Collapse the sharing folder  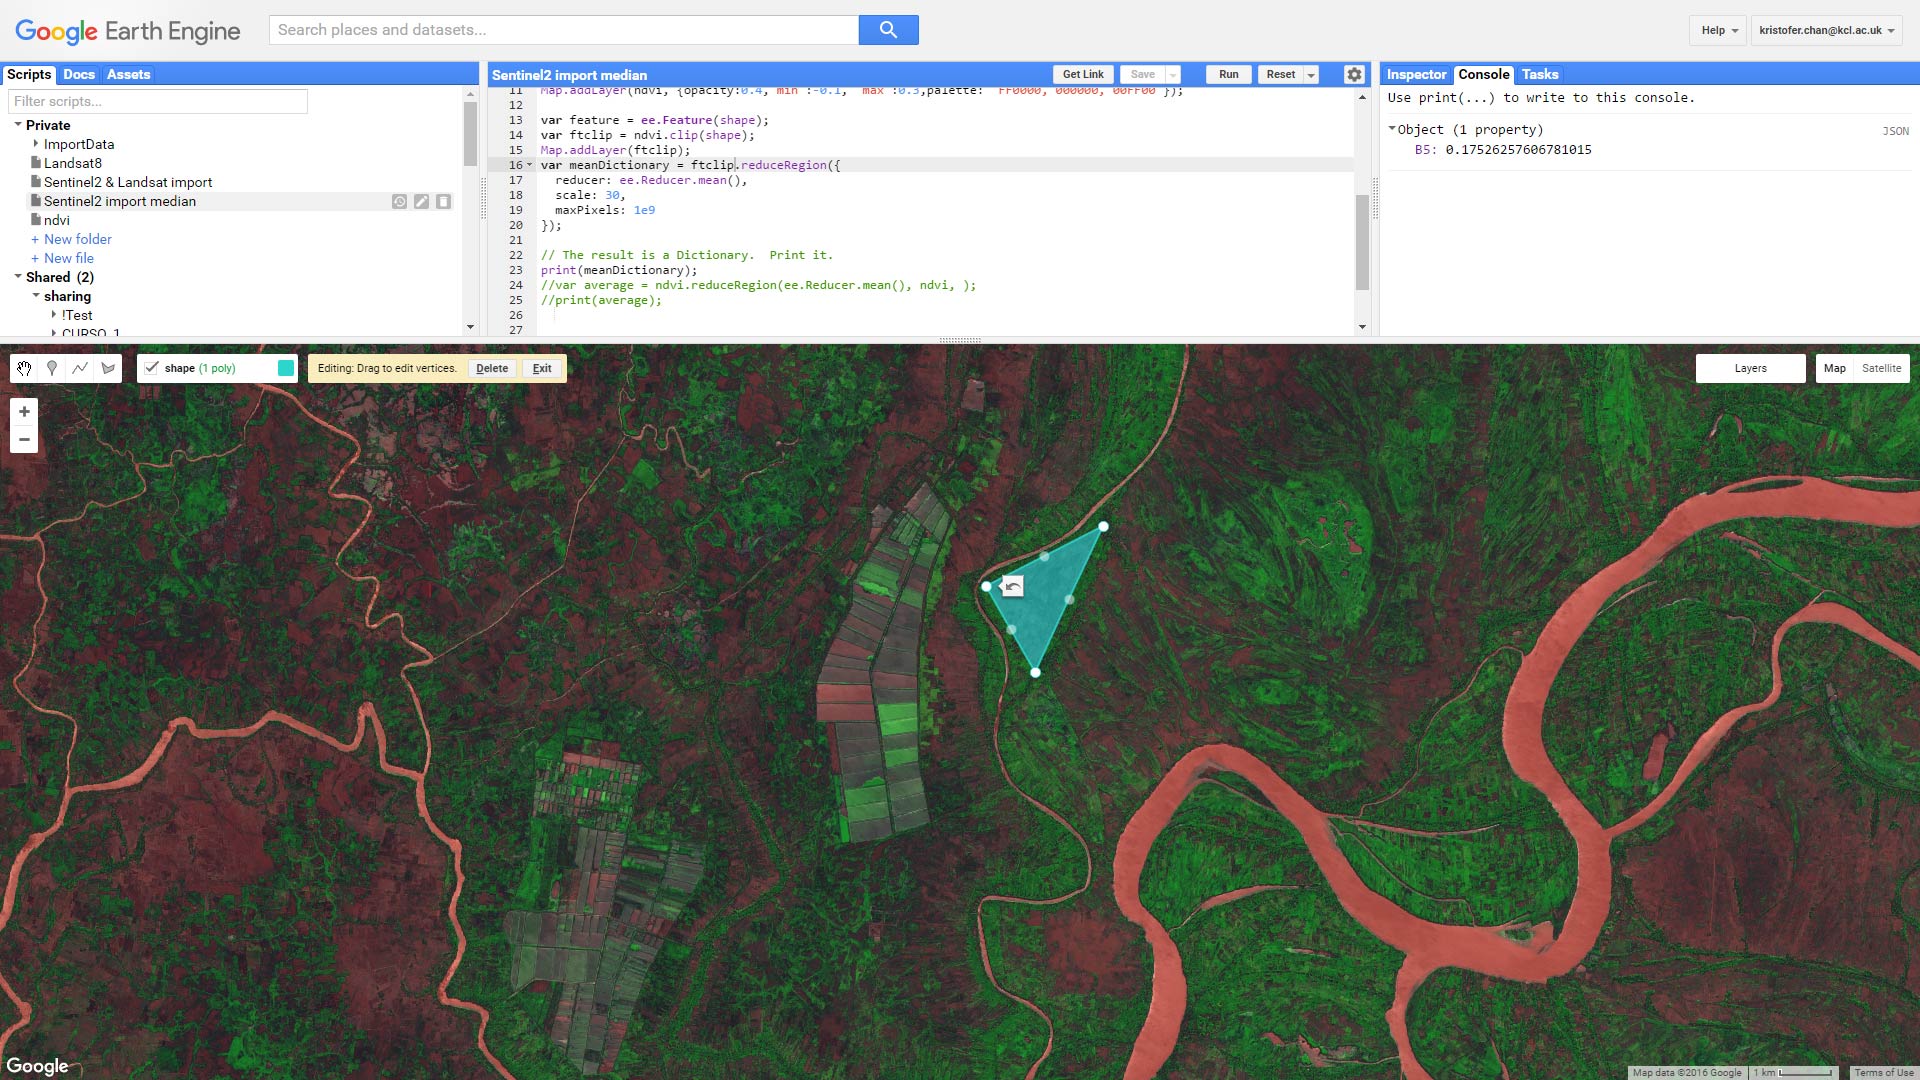point(36,296)
